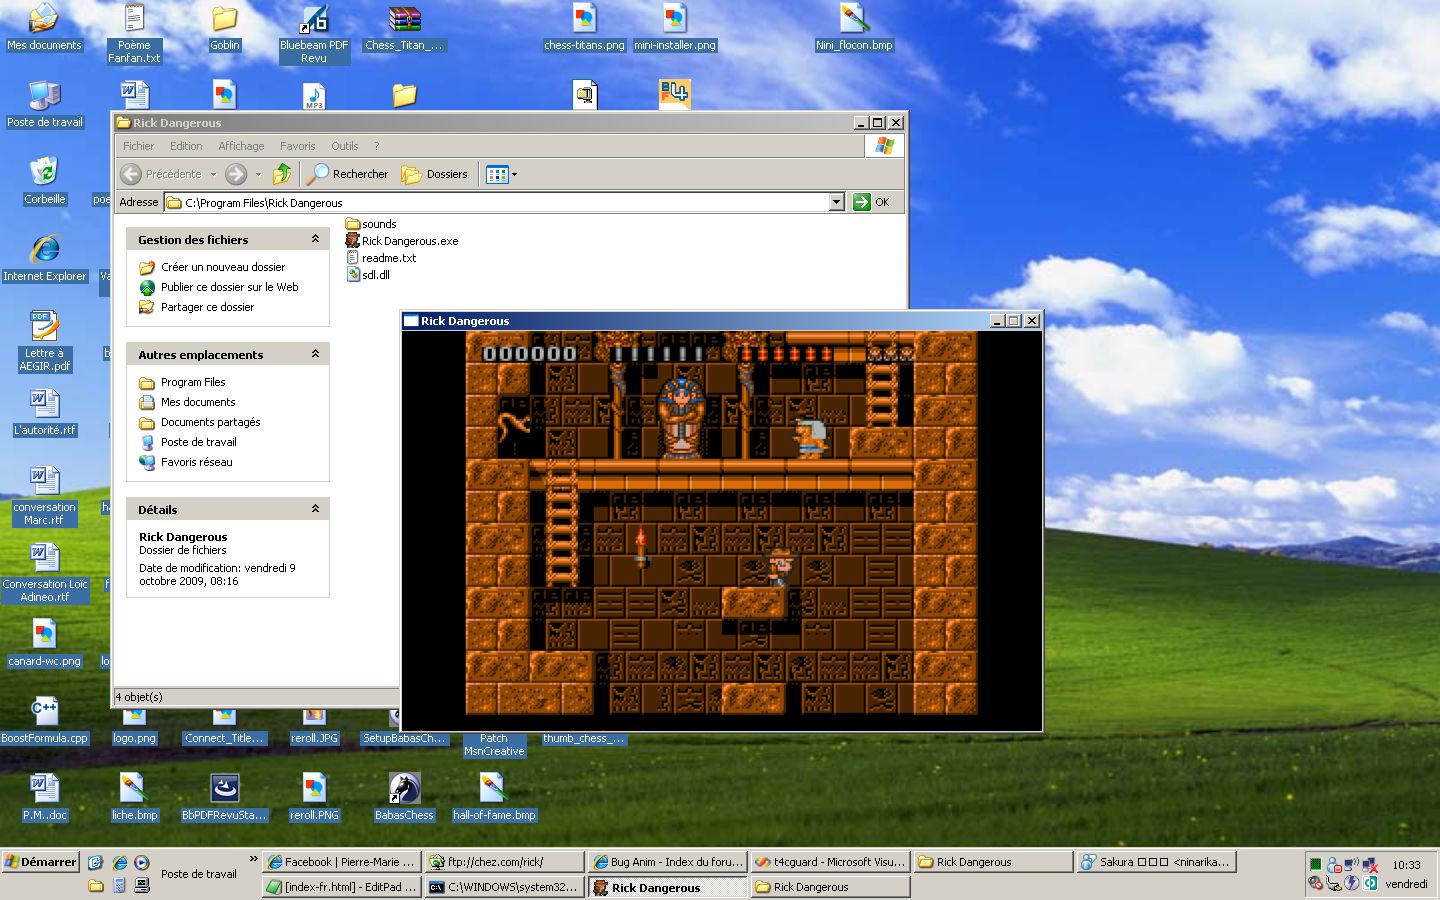The image size is (1440, 900).
Task: Open hall-of-fame.bmp desktop image
Action: click(x=494, y=797)
